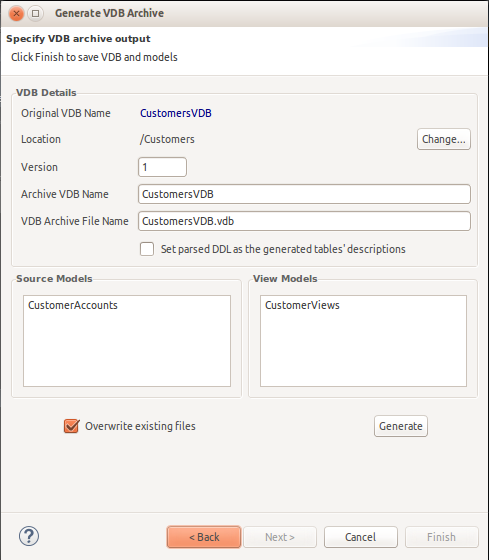Uncheck Overwrite existing files
The height and width of the screenshot is (560, 489).
tap(71, 426)
